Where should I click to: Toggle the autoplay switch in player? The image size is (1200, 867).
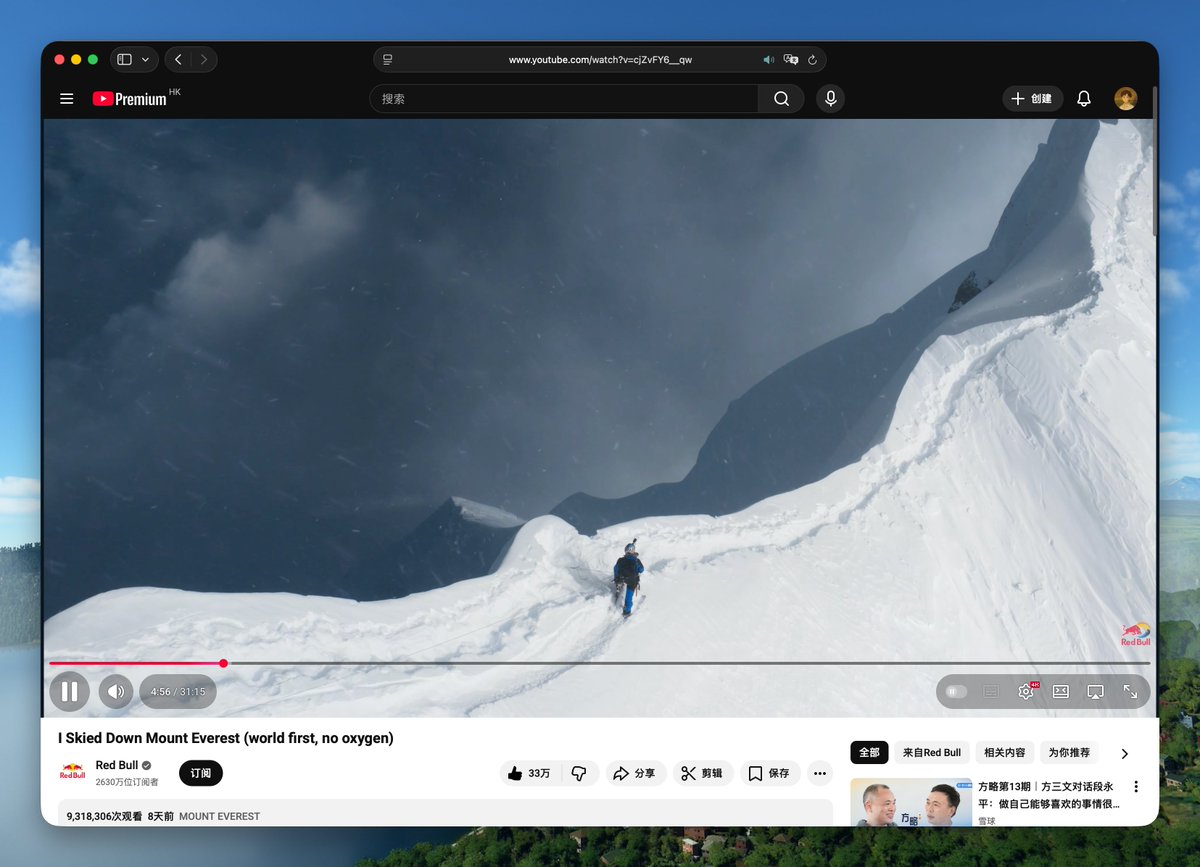click(956, 691)
